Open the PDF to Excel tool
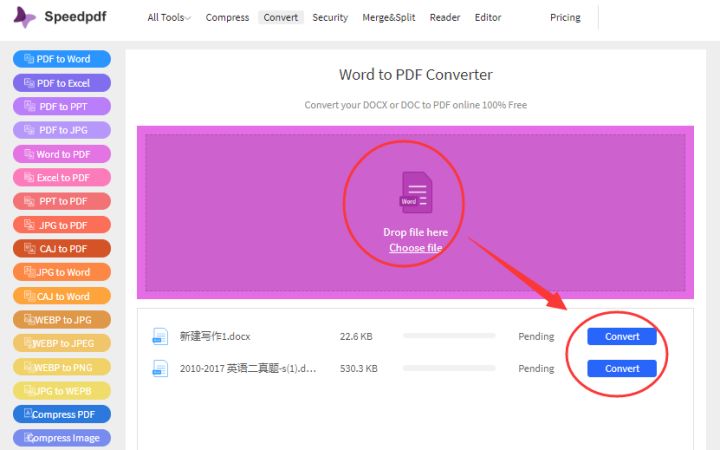This screenshot has width=720, height=450. click(x=62, y=83)
